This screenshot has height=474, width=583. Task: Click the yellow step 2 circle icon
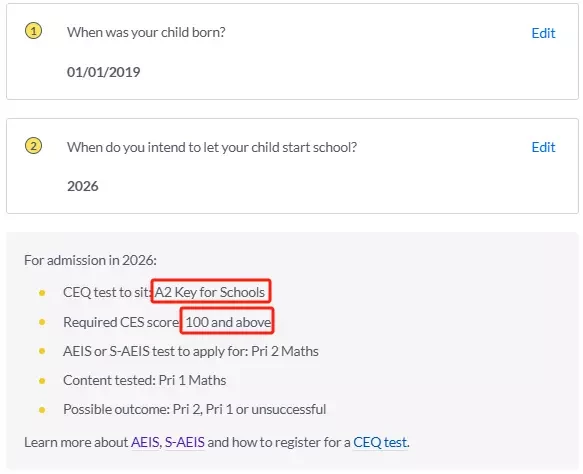coord(33,146)
